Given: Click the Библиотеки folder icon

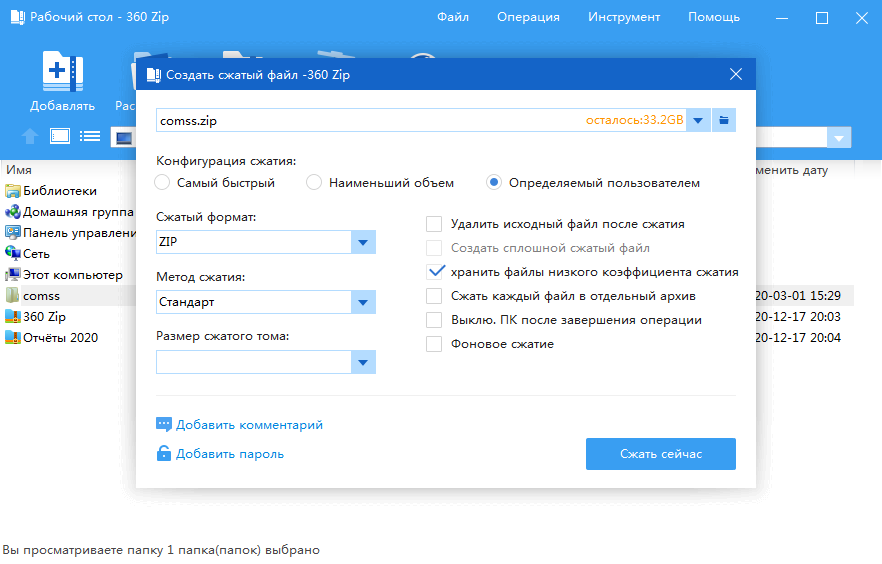Looking at the screenshot, I should (x=12, y=191).
